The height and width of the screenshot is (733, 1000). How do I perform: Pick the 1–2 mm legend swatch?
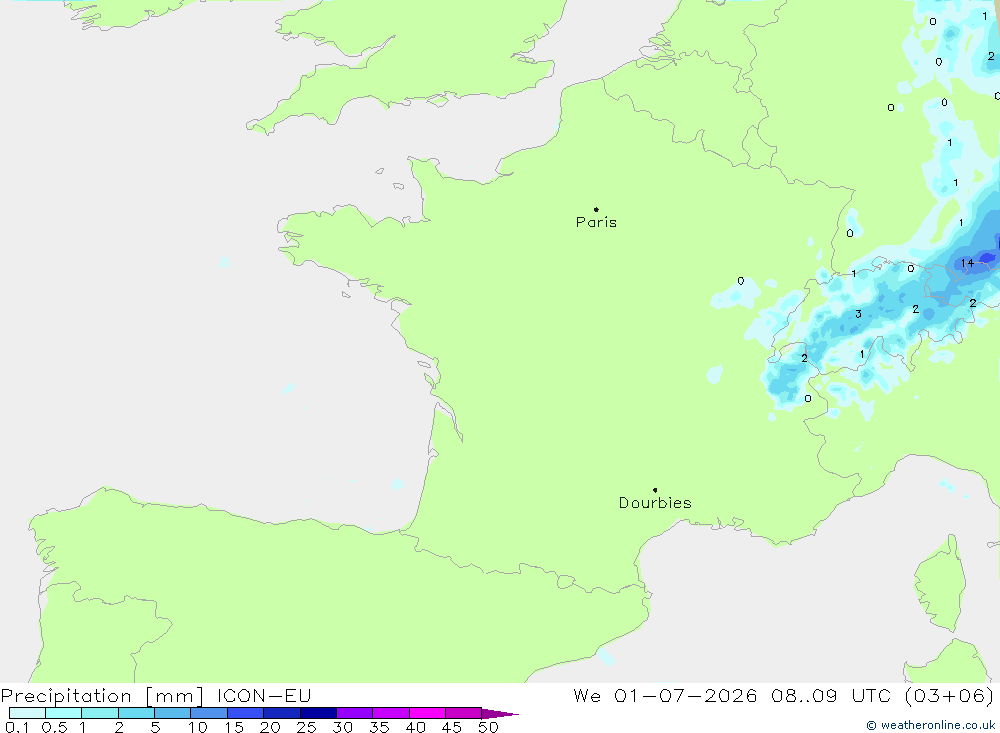point(100,713)
